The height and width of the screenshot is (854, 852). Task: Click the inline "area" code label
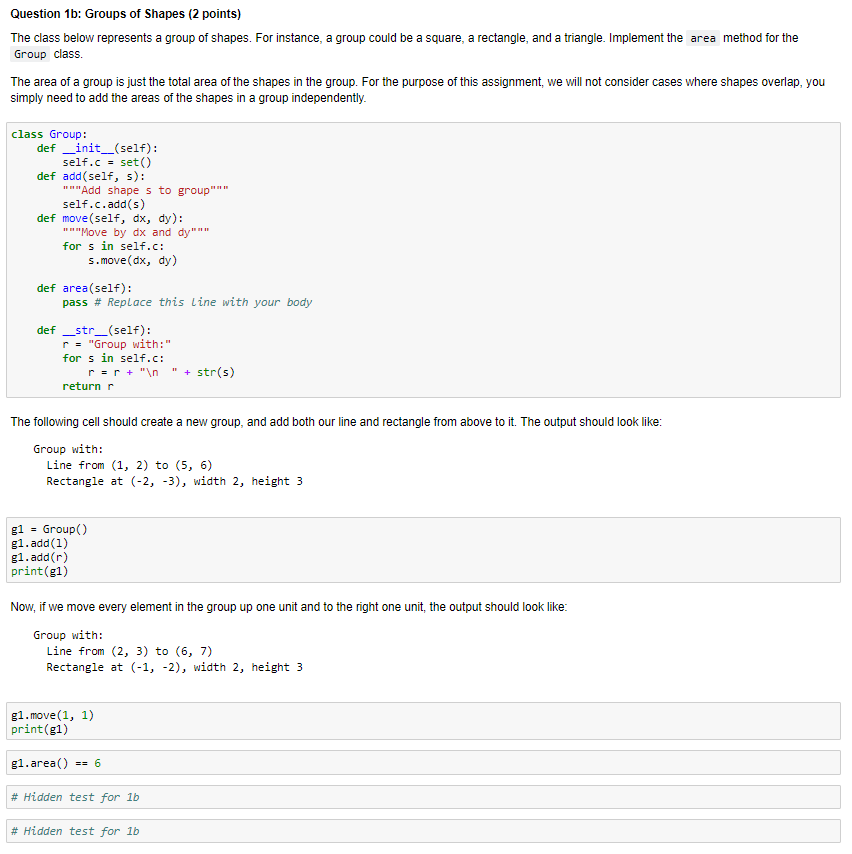(703, 38)
